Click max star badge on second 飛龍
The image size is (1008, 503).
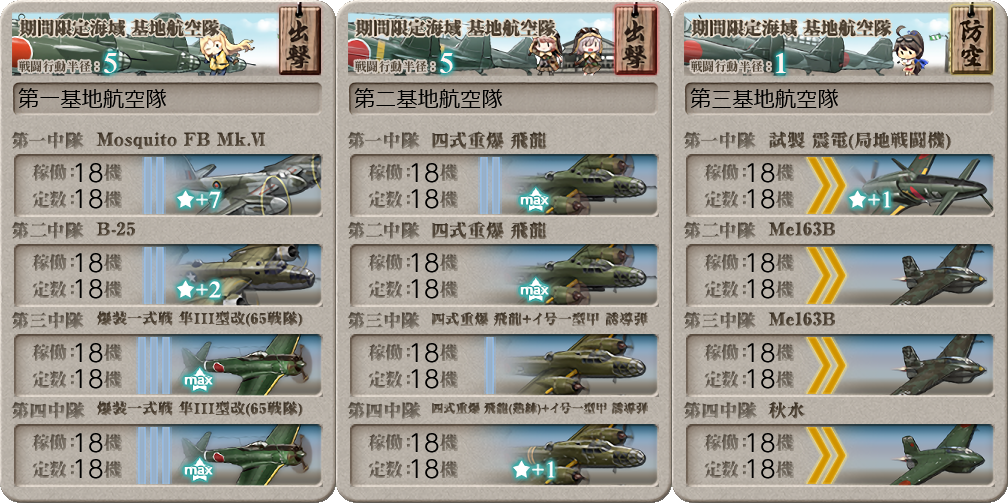coord(534,291)
